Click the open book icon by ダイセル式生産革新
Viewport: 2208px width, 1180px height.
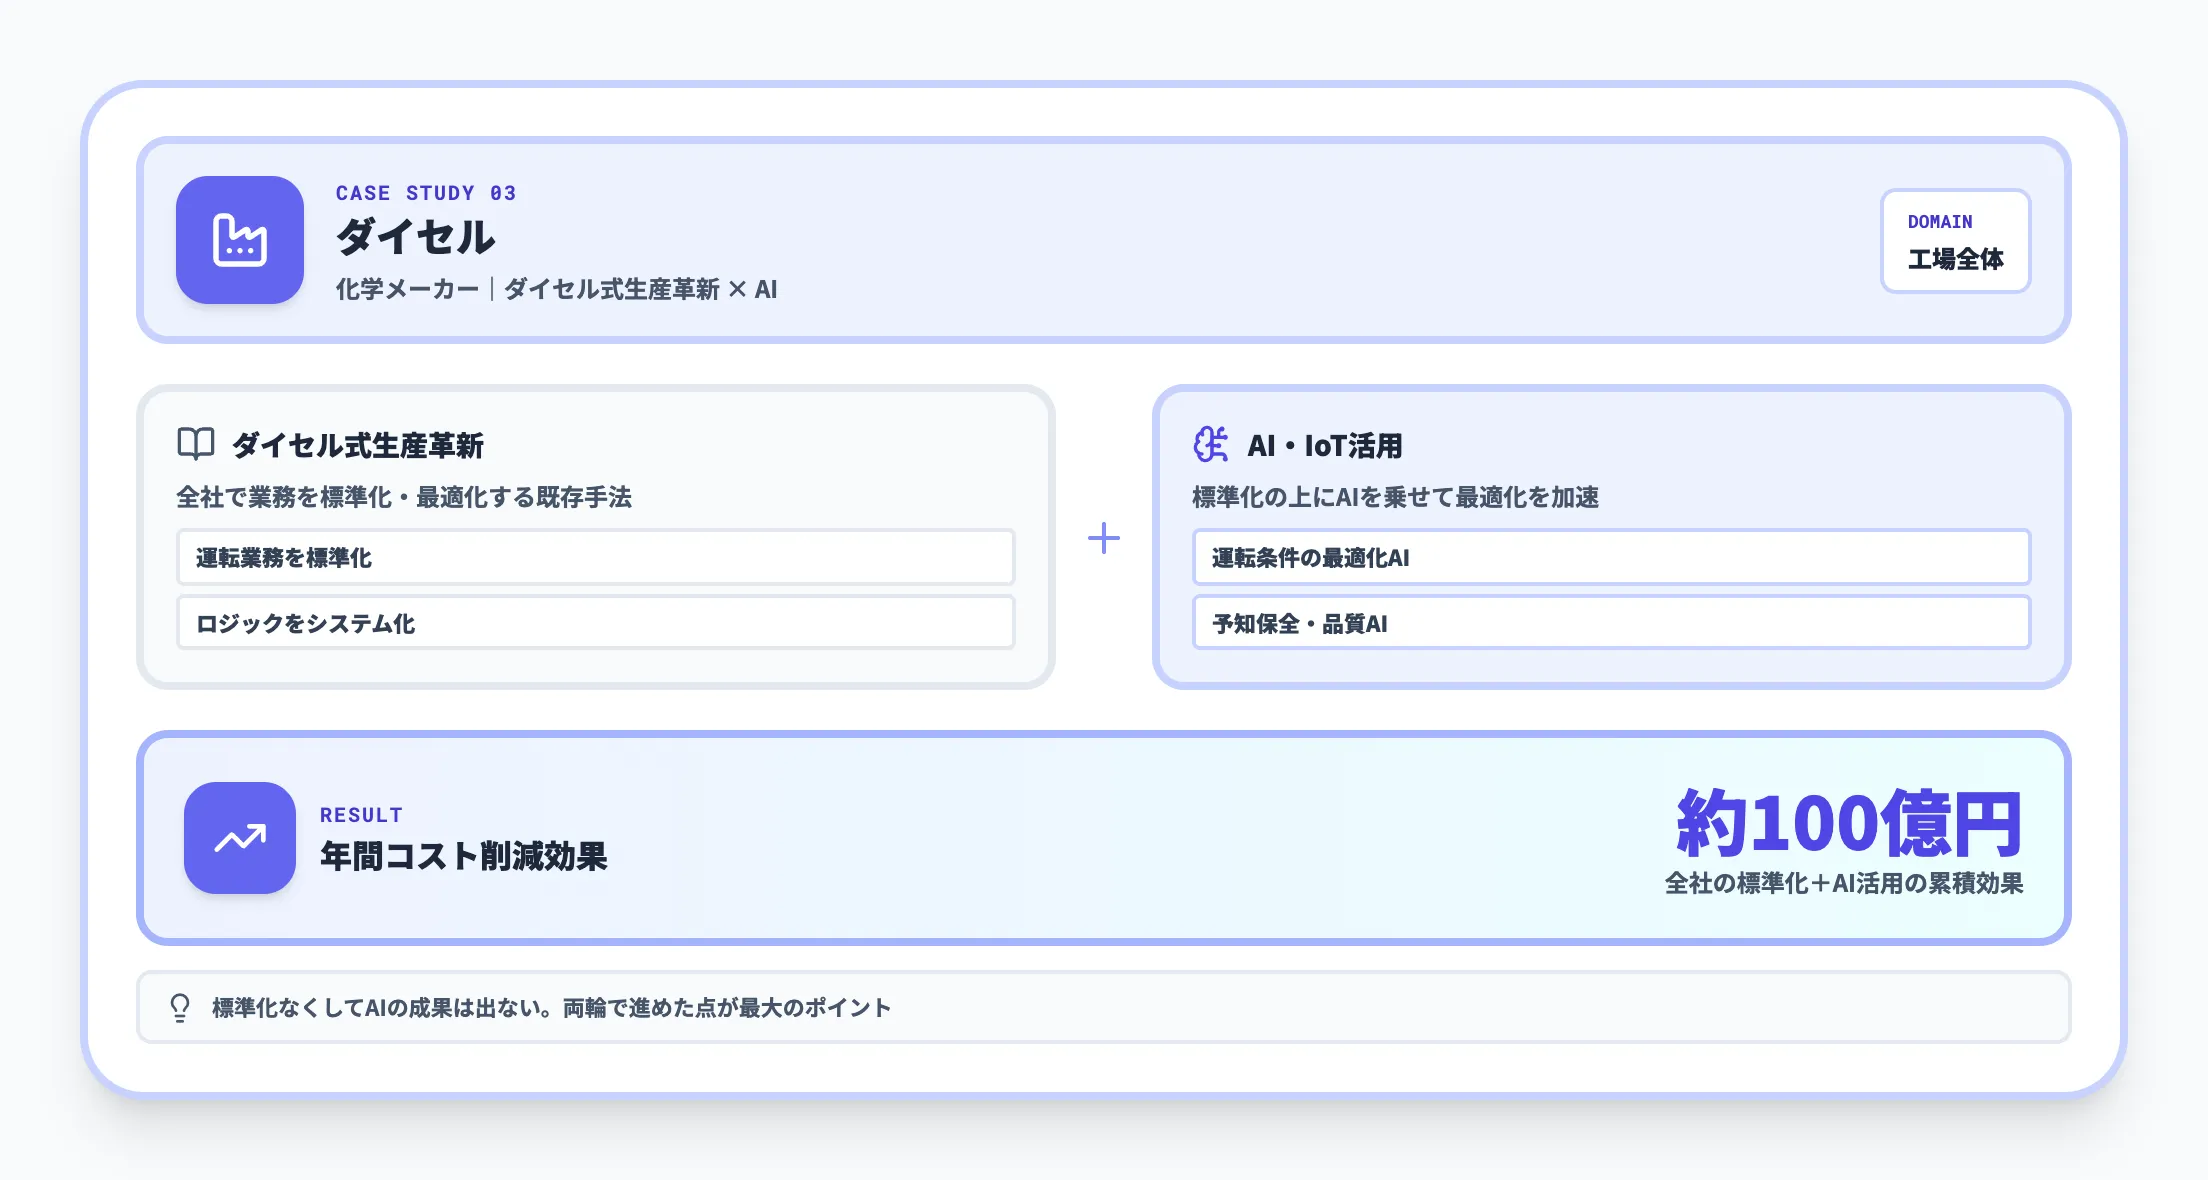[x=196, y=444]
